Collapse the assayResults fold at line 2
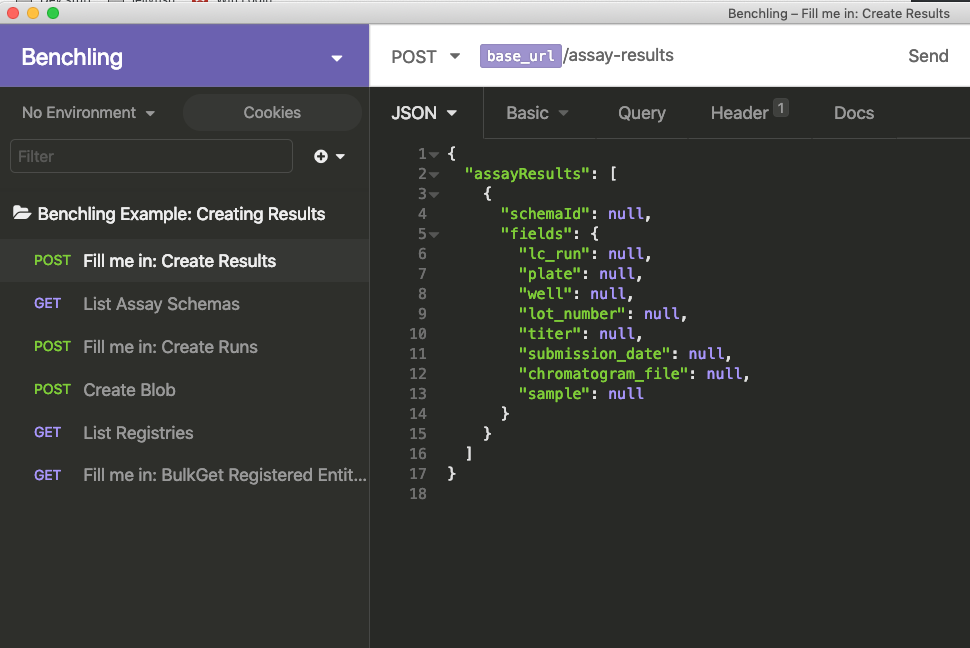 coord(434,175)
